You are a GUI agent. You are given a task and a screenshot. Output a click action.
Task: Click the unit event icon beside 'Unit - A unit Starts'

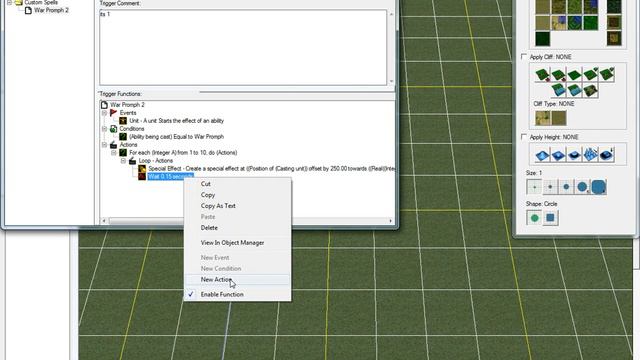point(123,121)
